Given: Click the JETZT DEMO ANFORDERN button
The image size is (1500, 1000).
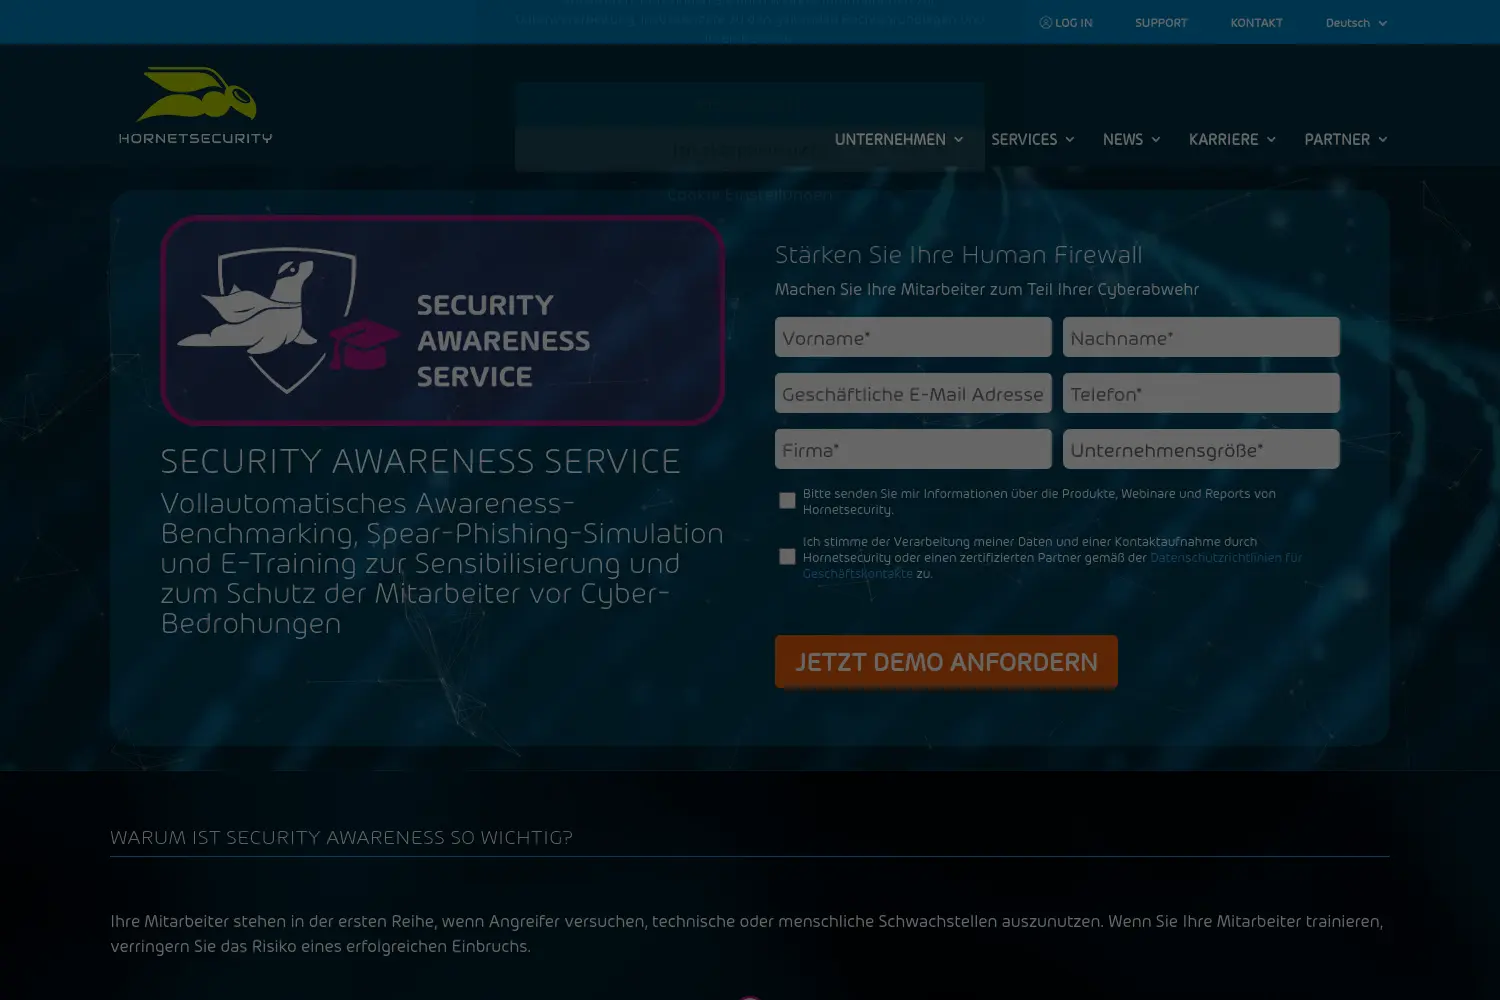Looking at the screenshot, I should tap(946, 661).
